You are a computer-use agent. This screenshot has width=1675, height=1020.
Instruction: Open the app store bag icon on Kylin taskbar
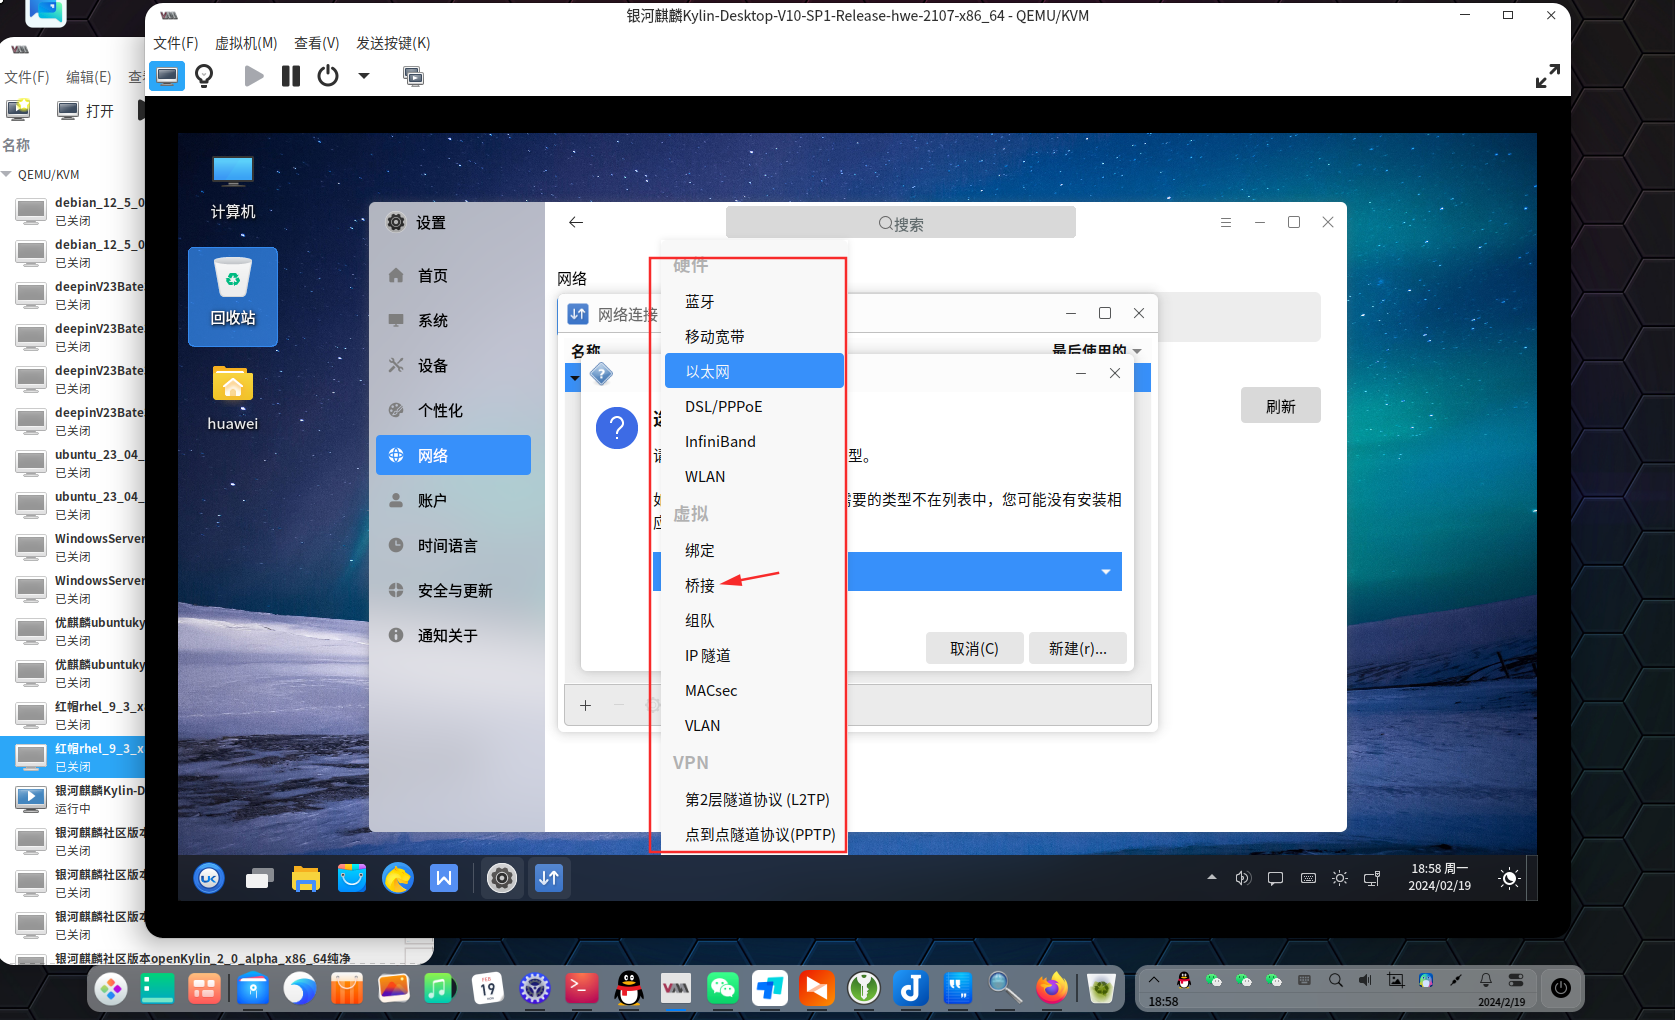(x=351, y=878)
